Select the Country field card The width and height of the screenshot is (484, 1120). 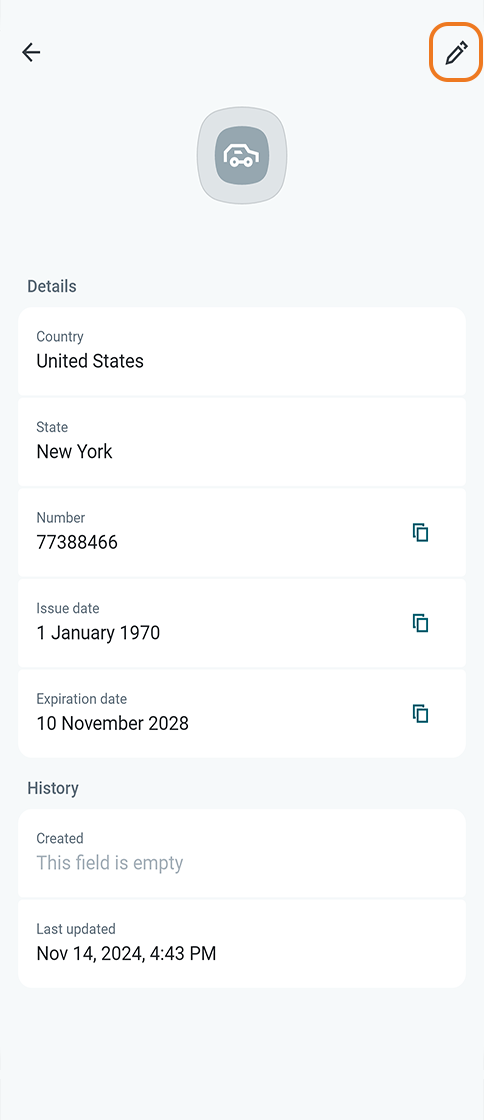pos(242,351)
